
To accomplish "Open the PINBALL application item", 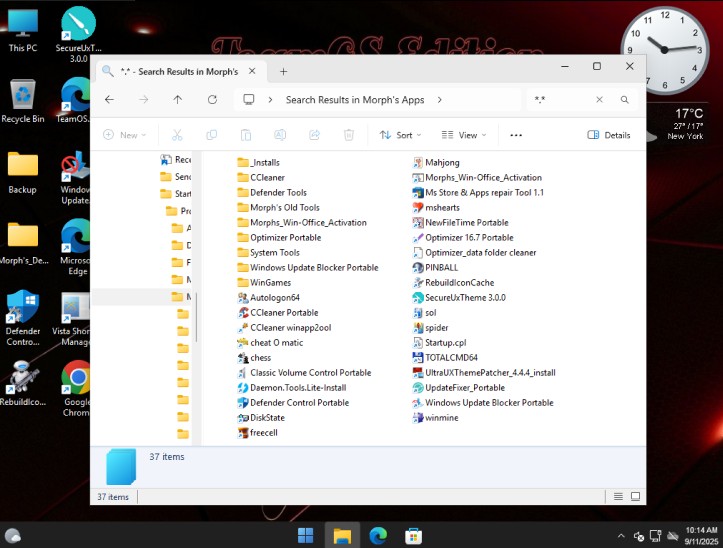I will click(435, 268).
